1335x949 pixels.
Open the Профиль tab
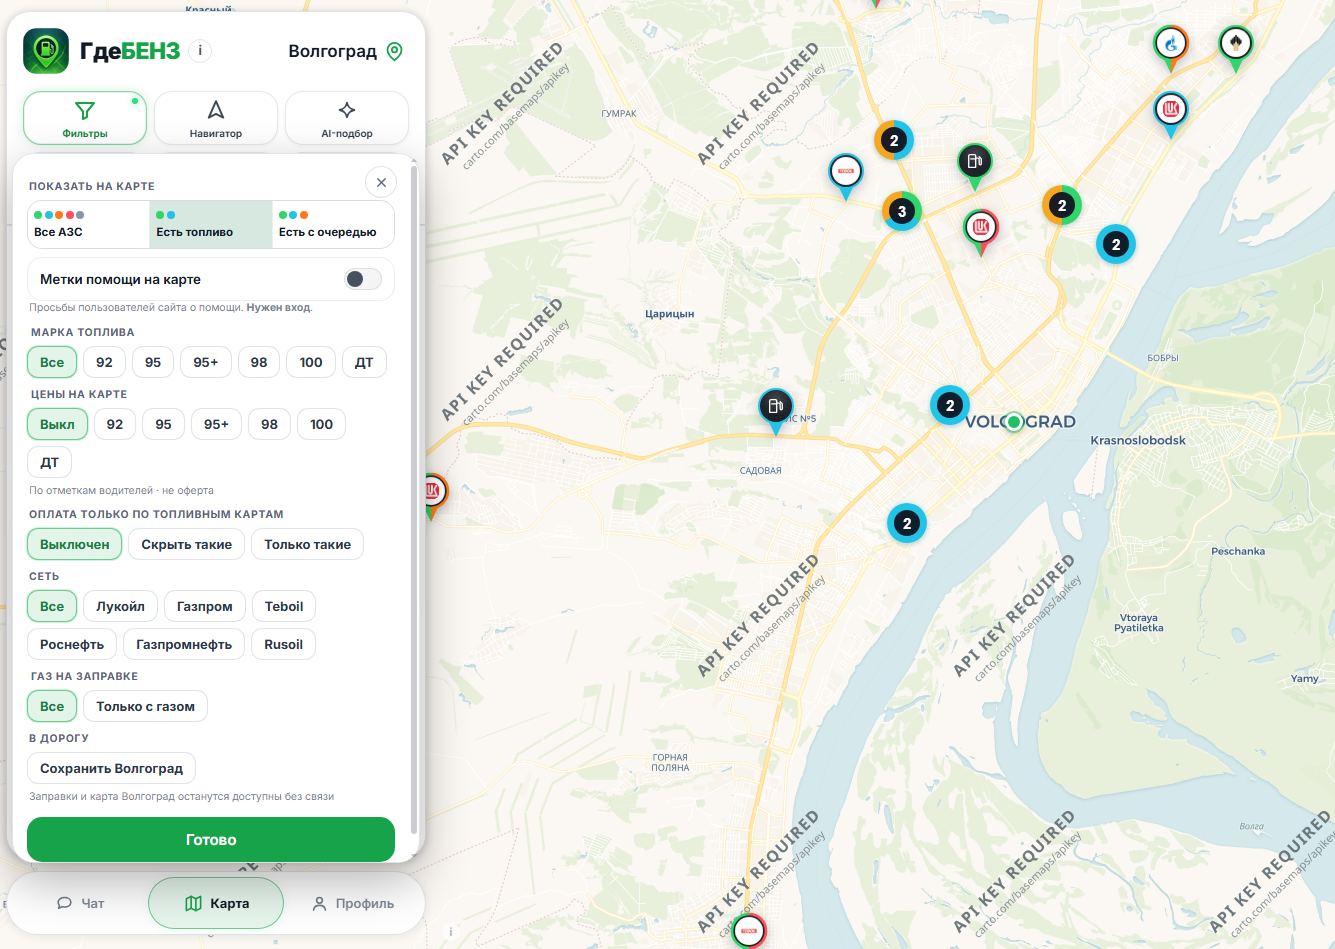(x=353, y=903)
